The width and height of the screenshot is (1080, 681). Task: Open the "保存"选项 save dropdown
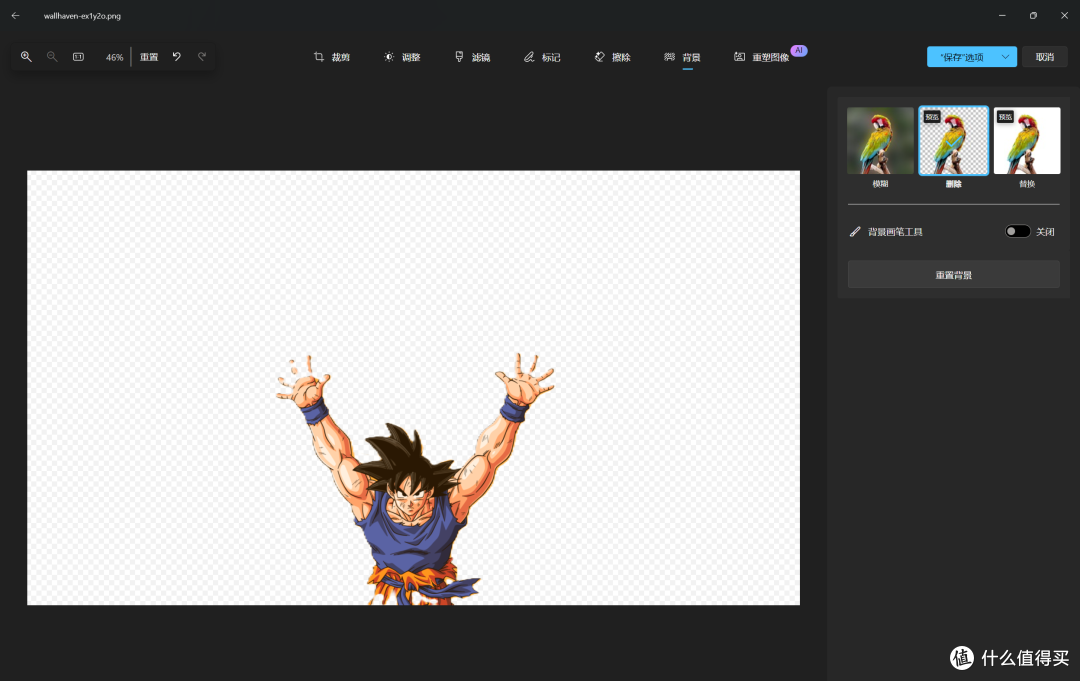972,56
